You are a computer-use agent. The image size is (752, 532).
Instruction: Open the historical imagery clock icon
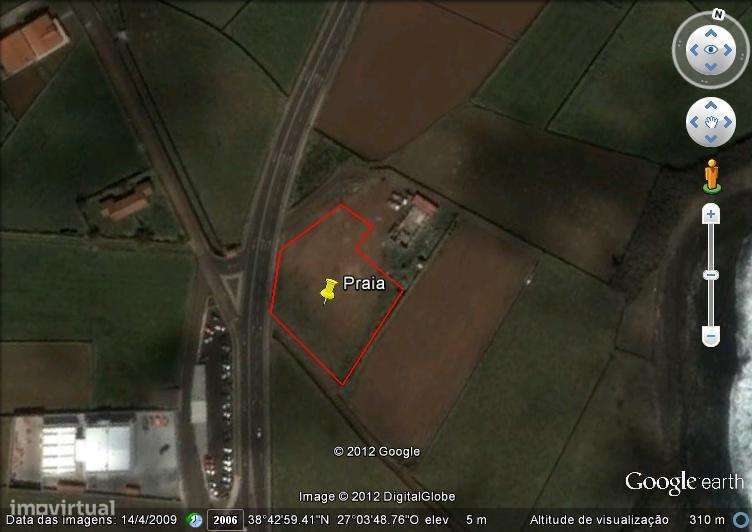tap(195, 520)
